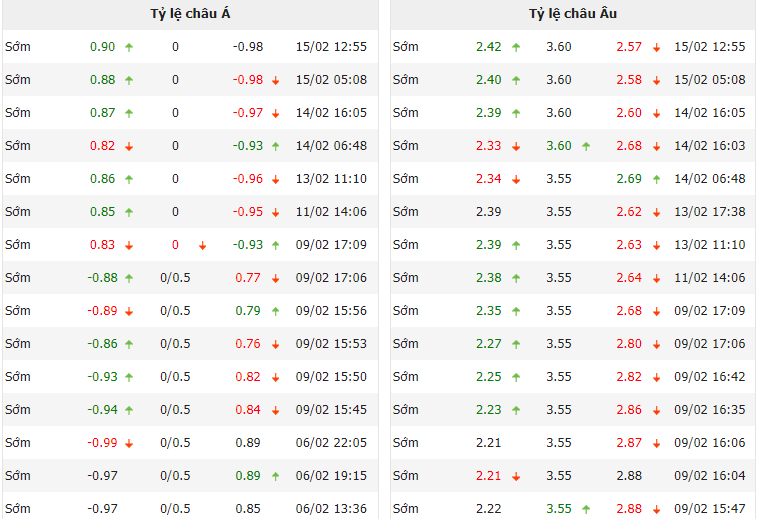The width and height of the screenshot is (757, 519).
Task: Open the Tỷ lệ châu Á header
Action: [189, 14]
